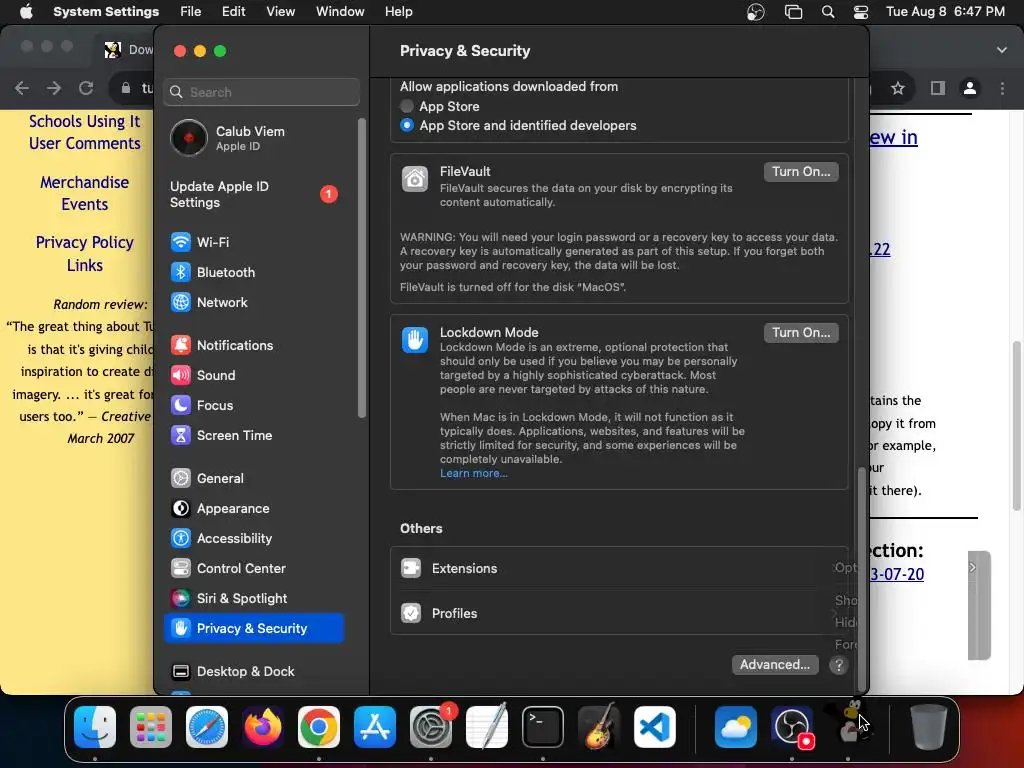Open TextEdit from the Dock
1024x768 pixels.
tap(487, 727)
